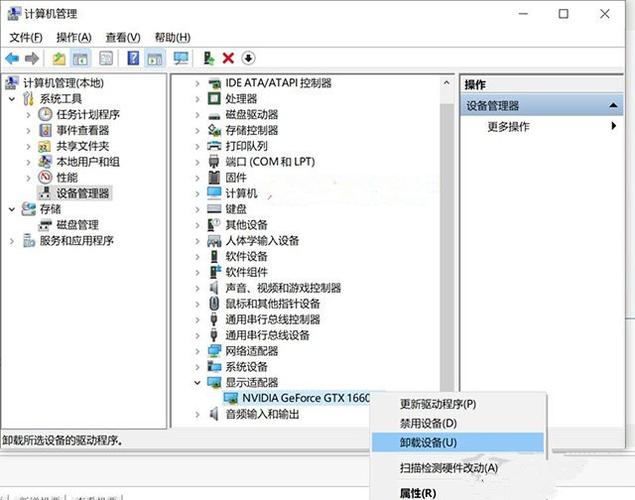
Task: Select 磁盘管理 in left tree
Action: (x=77, y=225)
